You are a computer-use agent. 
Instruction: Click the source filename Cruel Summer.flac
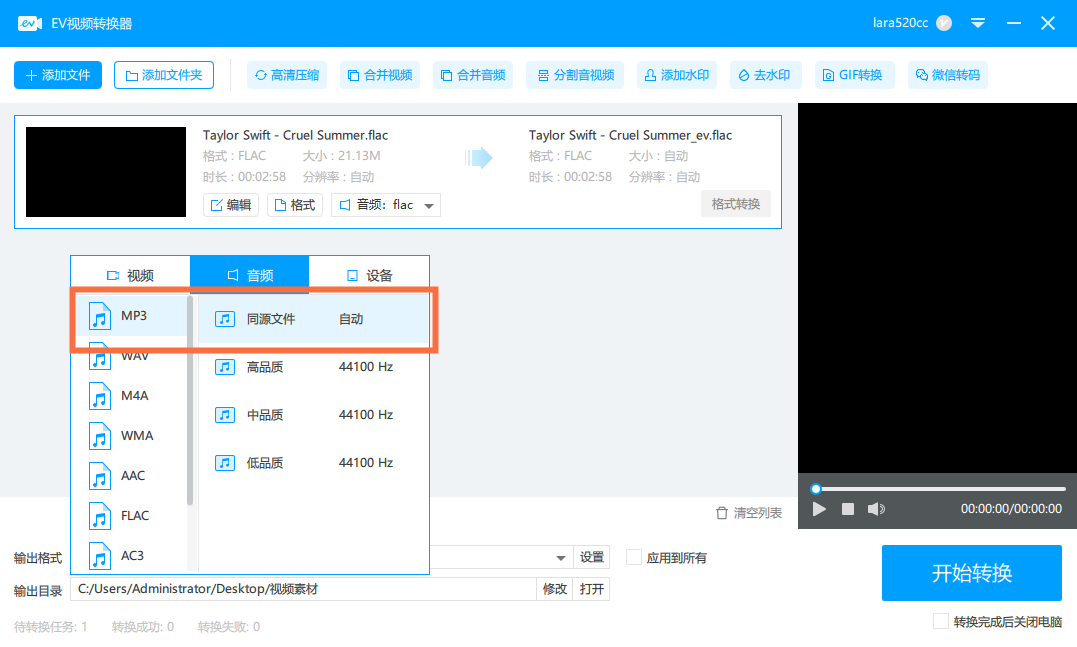[x=295, y=135]
